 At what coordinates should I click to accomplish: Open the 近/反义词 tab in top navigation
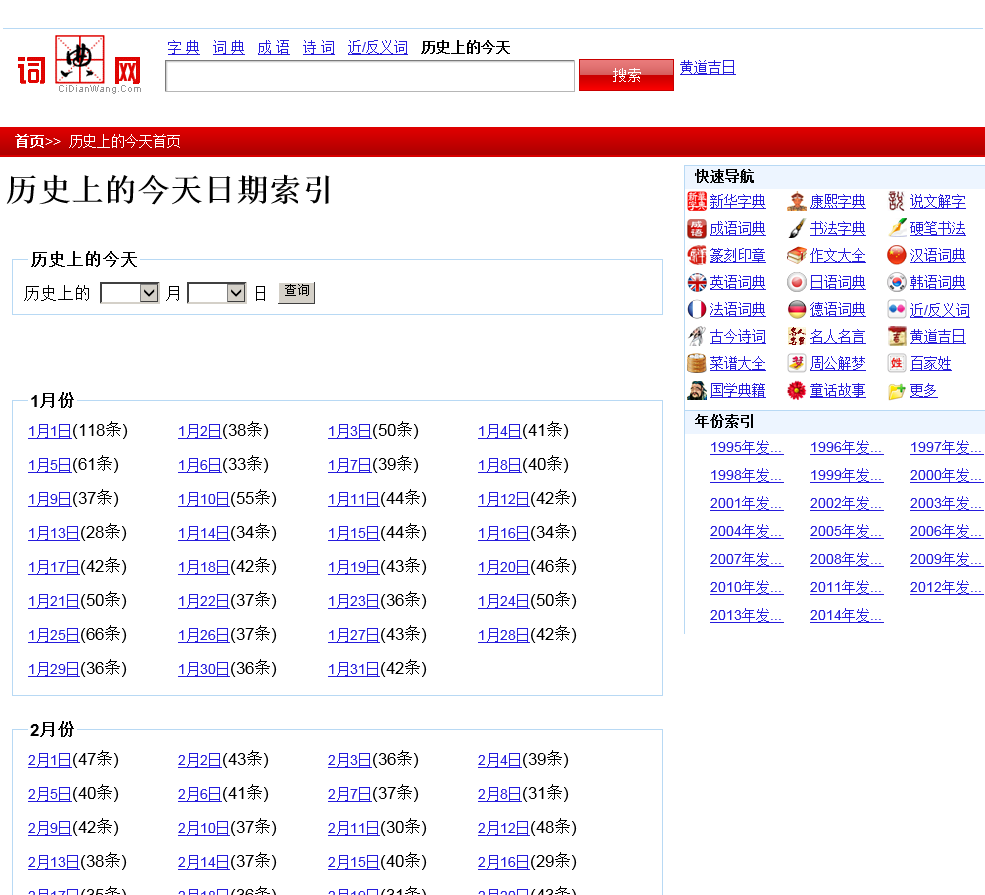pos(378,48)
